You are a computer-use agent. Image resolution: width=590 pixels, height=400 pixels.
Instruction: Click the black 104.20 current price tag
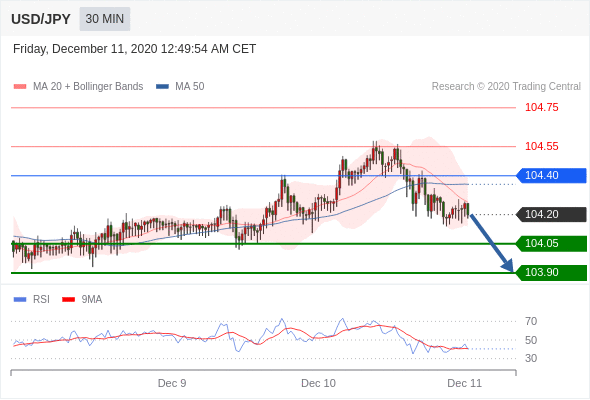(551, 214)
